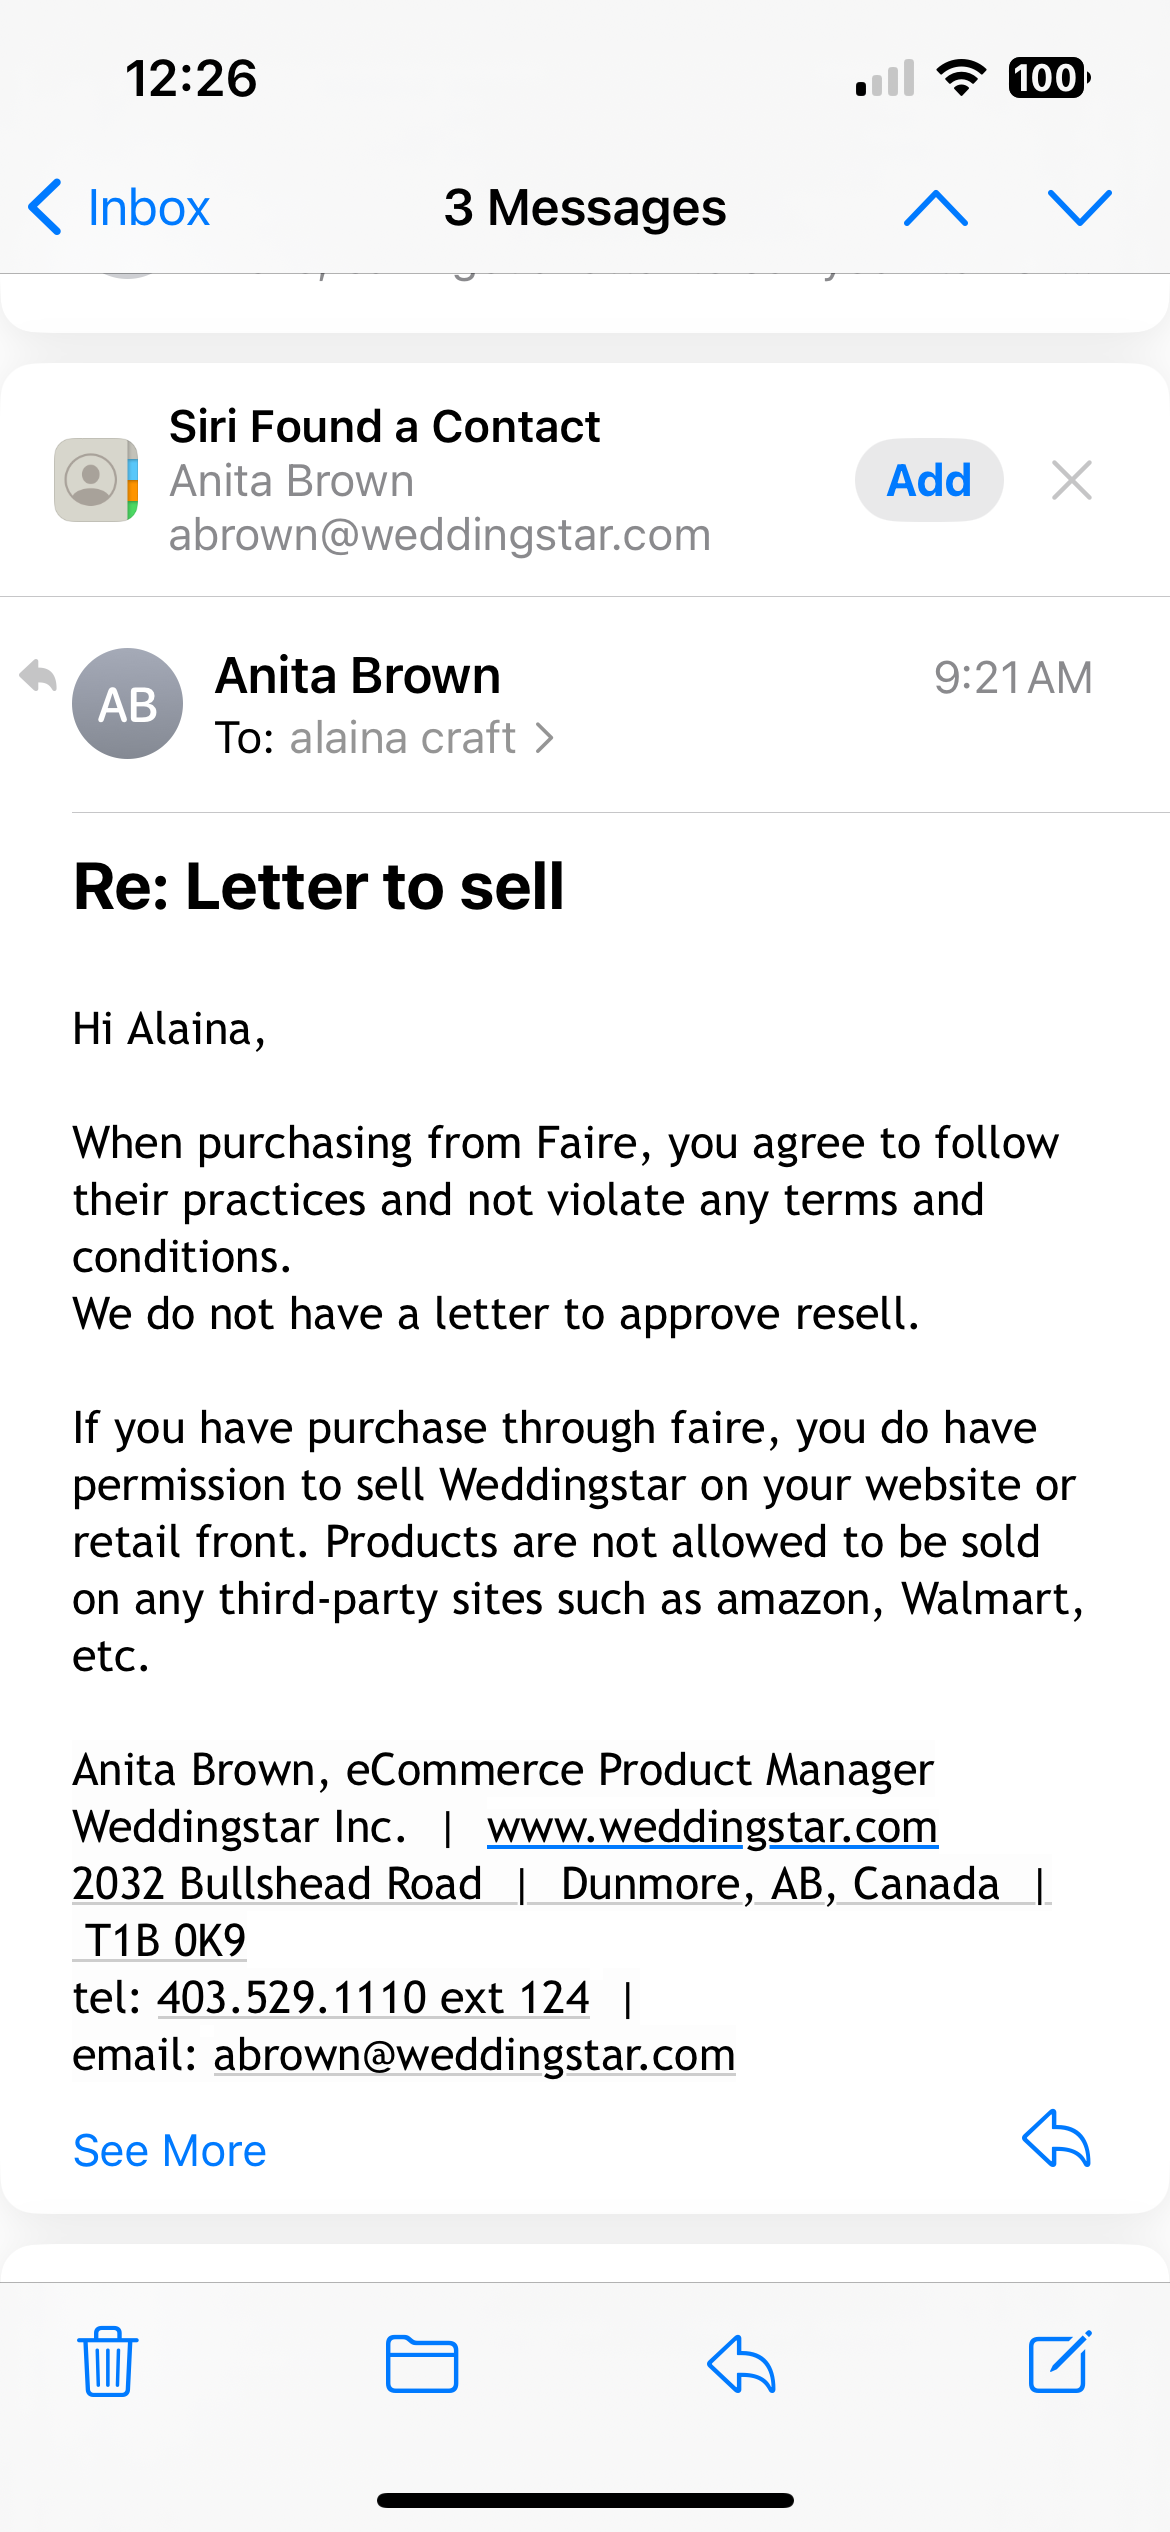Add Anita Brown to contacts
Image resolution: width=1170 pixels, height=2532 pixels.
coord(929,480)
